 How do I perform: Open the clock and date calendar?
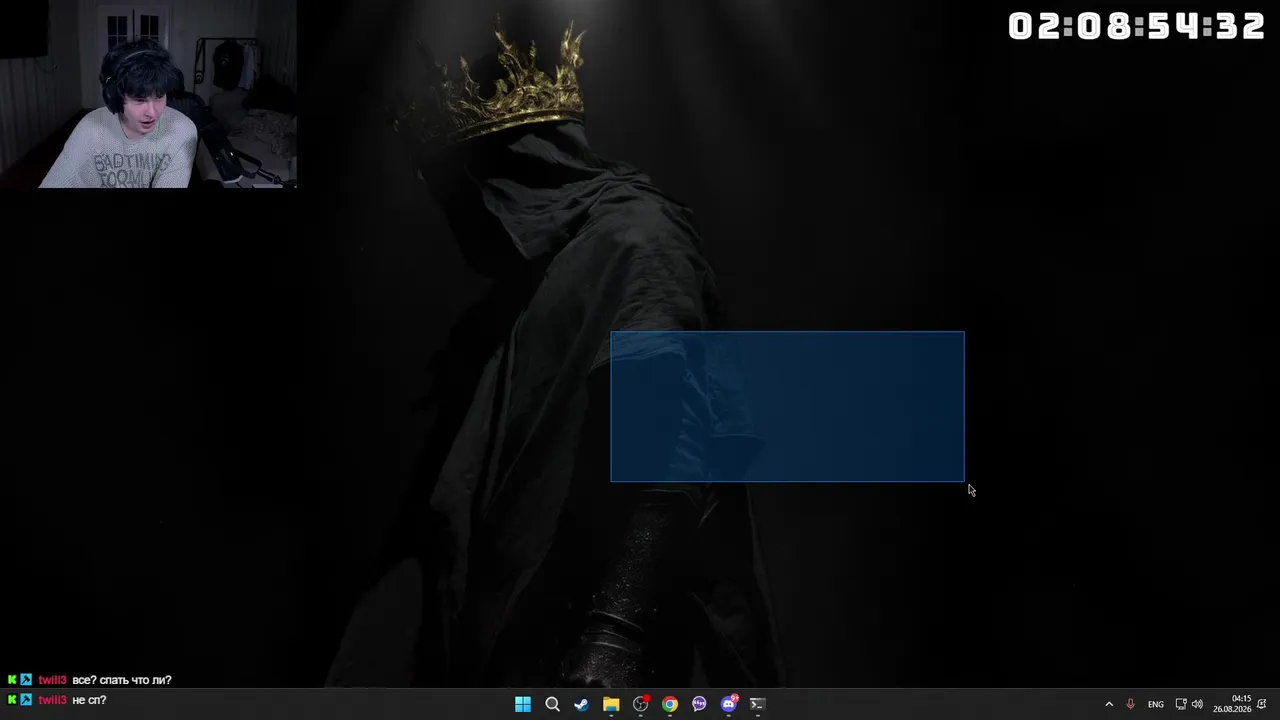(1233, 704)
